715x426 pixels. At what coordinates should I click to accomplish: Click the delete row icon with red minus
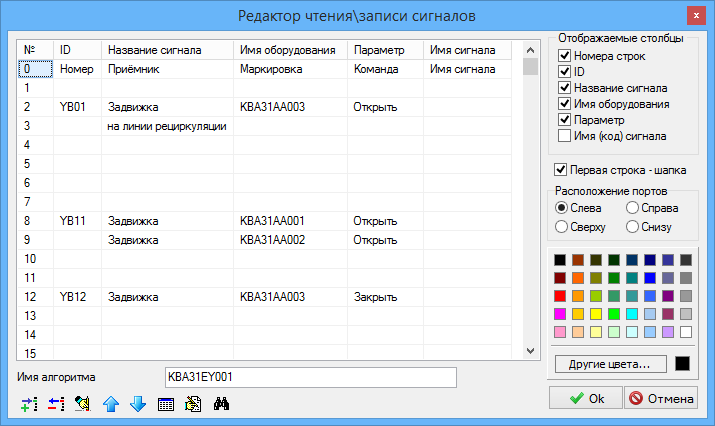tap(56, 404)
